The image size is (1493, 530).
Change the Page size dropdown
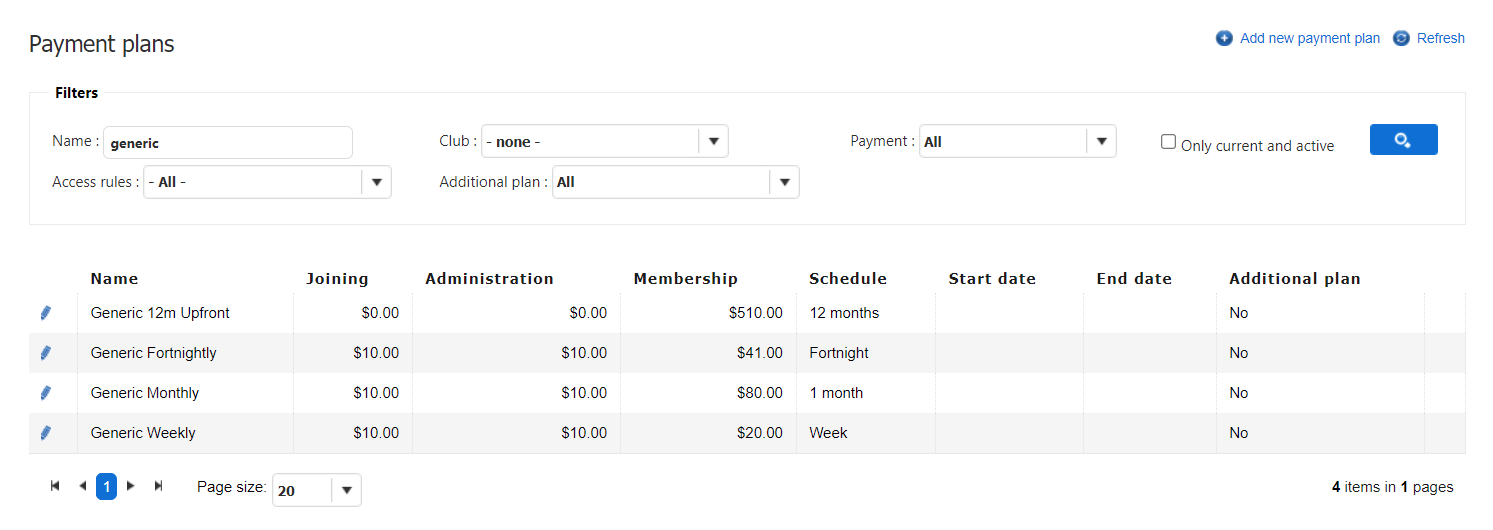tap(346, 490)
